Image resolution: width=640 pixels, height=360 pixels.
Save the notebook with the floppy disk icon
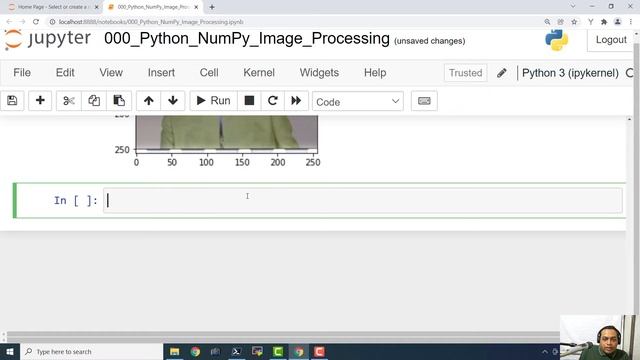click(12, 101)
